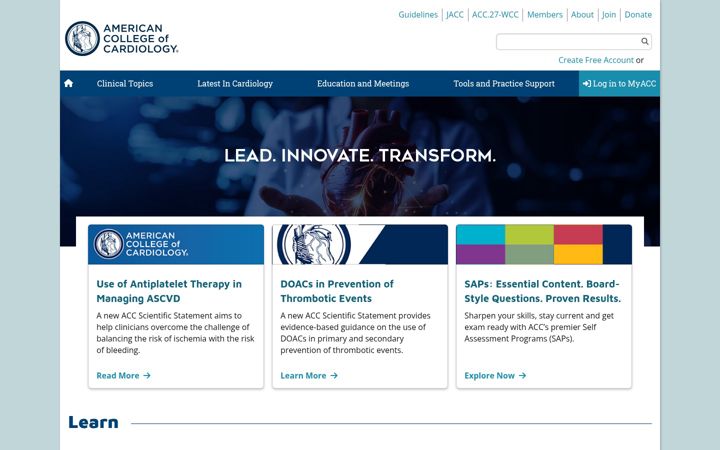The width and height of the screenshot is (720, 450).
Task: Click the colorful blocks image on SAPs card
Action: [x=544, y=244]
